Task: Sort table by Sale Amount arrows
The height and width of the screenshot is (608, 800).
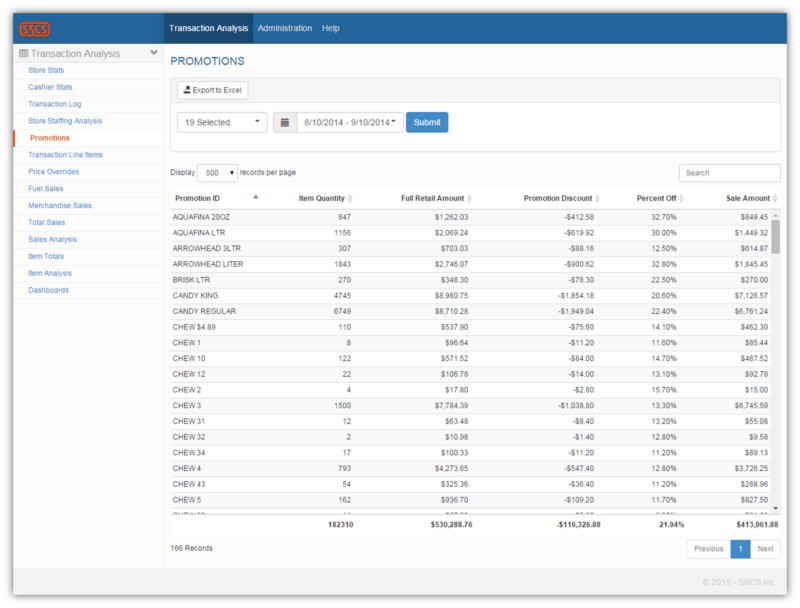Action: (775, 198)
